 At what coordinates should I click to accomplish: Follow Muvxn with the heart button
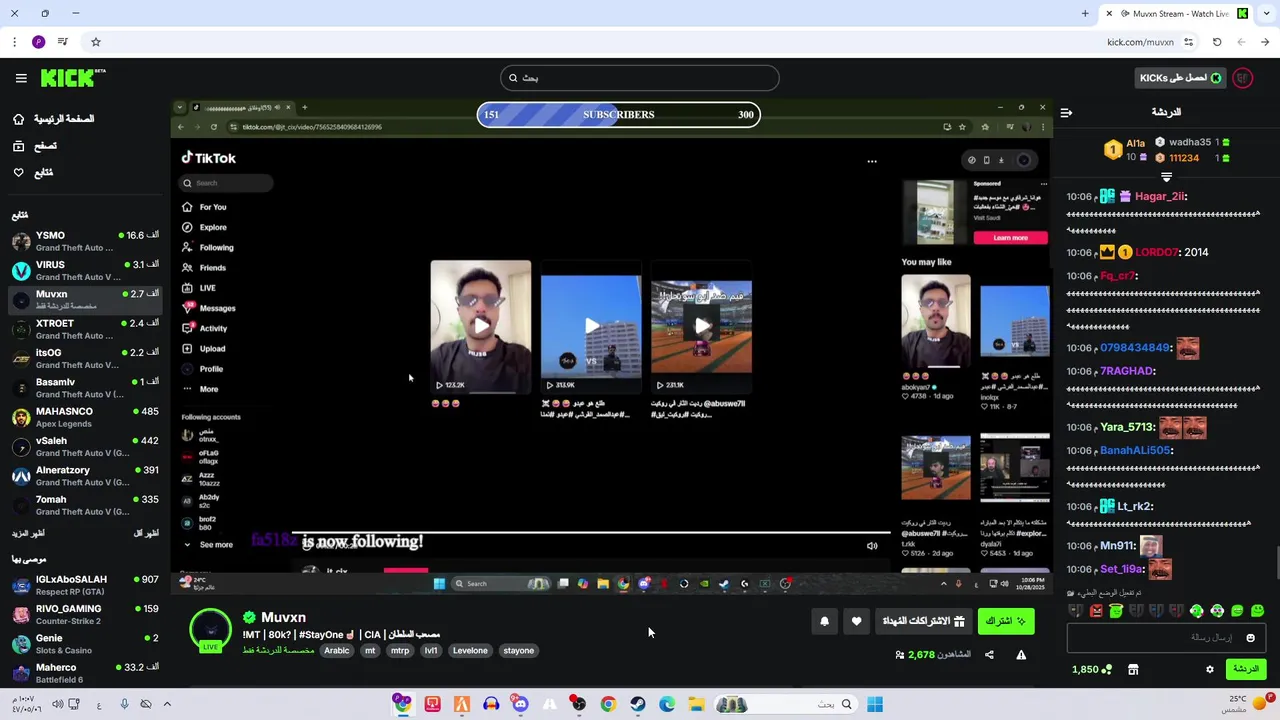click(x=856, y=621)
